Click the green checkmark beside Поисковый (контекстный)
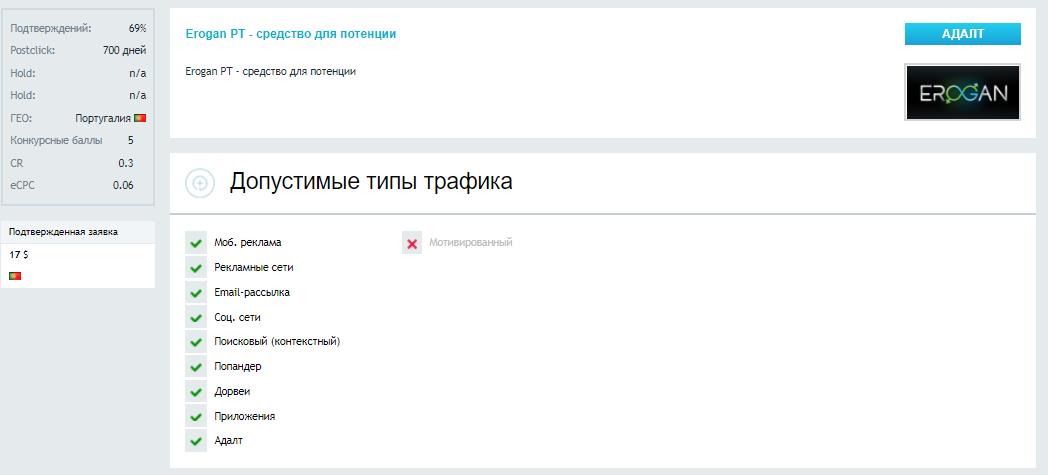The width and height of the screenshot is (1048, 475). pyautogui.click(x=196, y=342)
